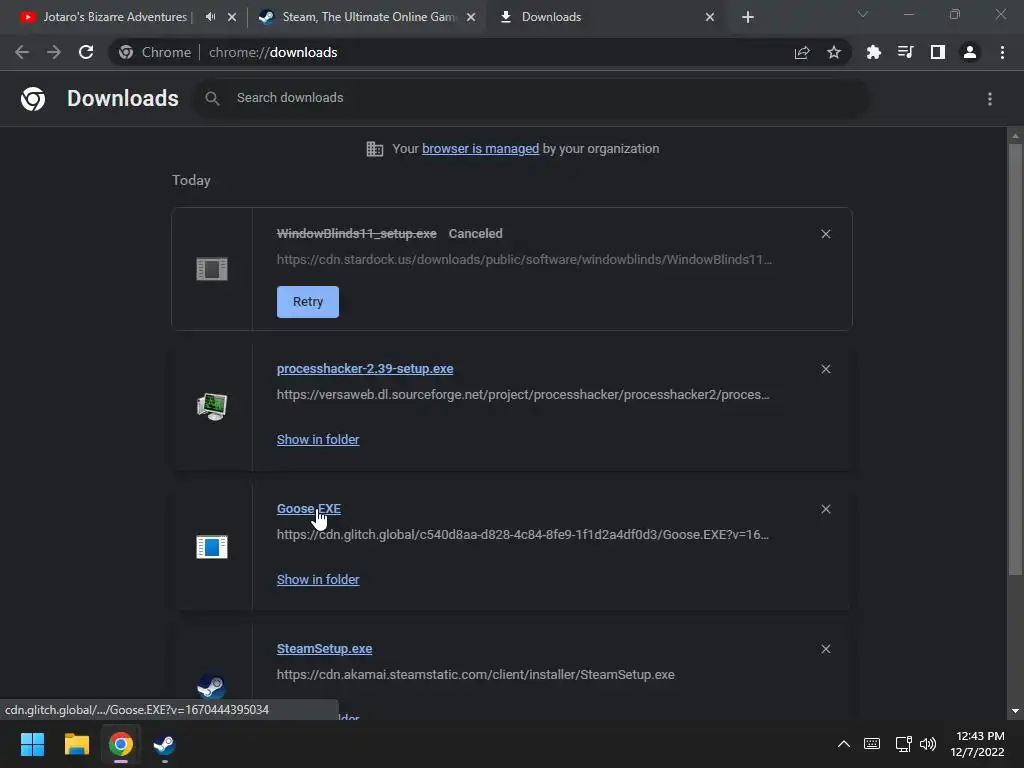Open processhacker-2.39-setup.exe file link
Screen dimensions: 1024x768
[364, 369]
